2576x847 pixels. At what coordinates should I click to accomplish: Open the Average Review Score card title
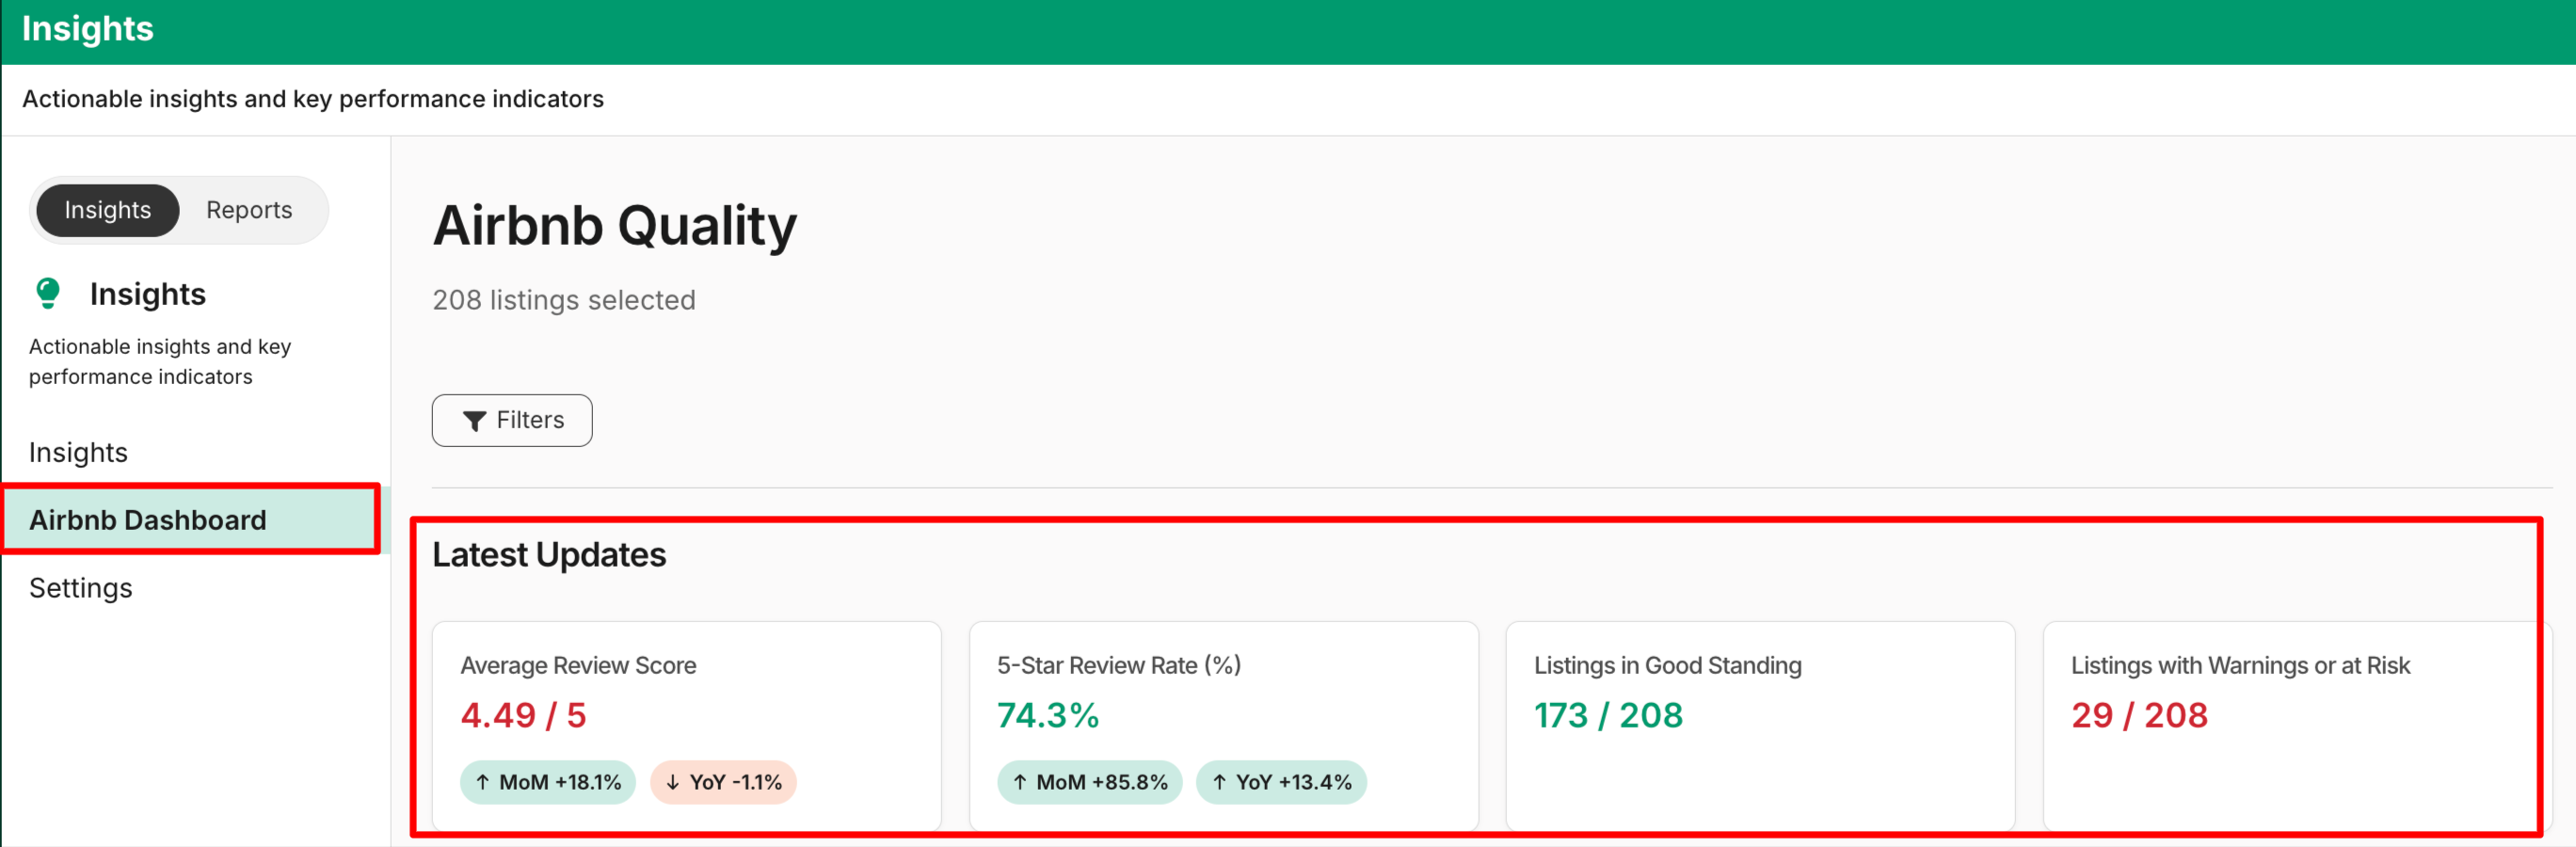tap(578, 665)
